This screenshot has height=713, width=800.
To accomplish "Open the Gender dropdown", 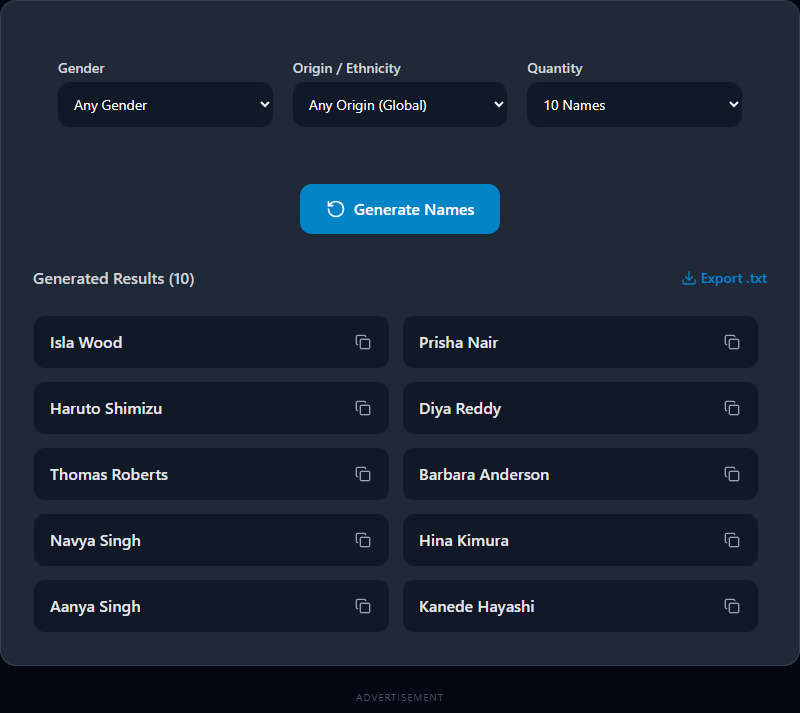I will [x=165, y=105].
